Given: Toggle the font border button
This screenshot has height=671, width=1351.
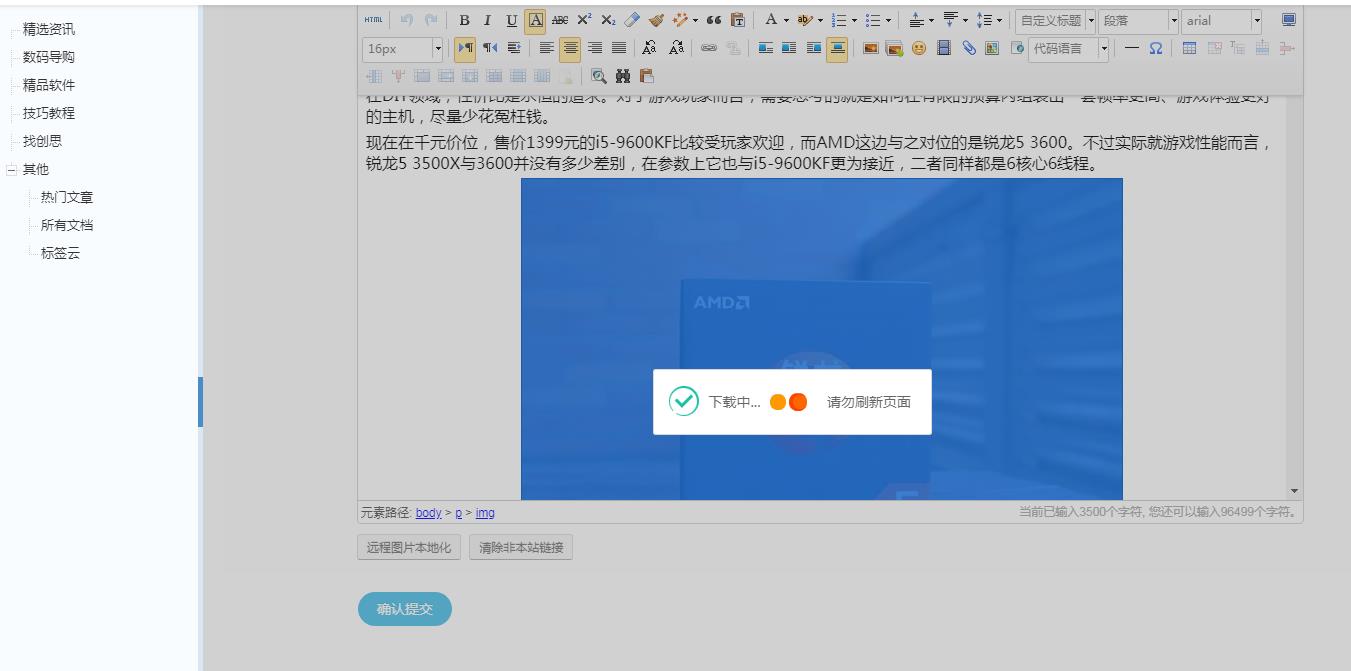Looking at the screenshot, I should 536,20.
